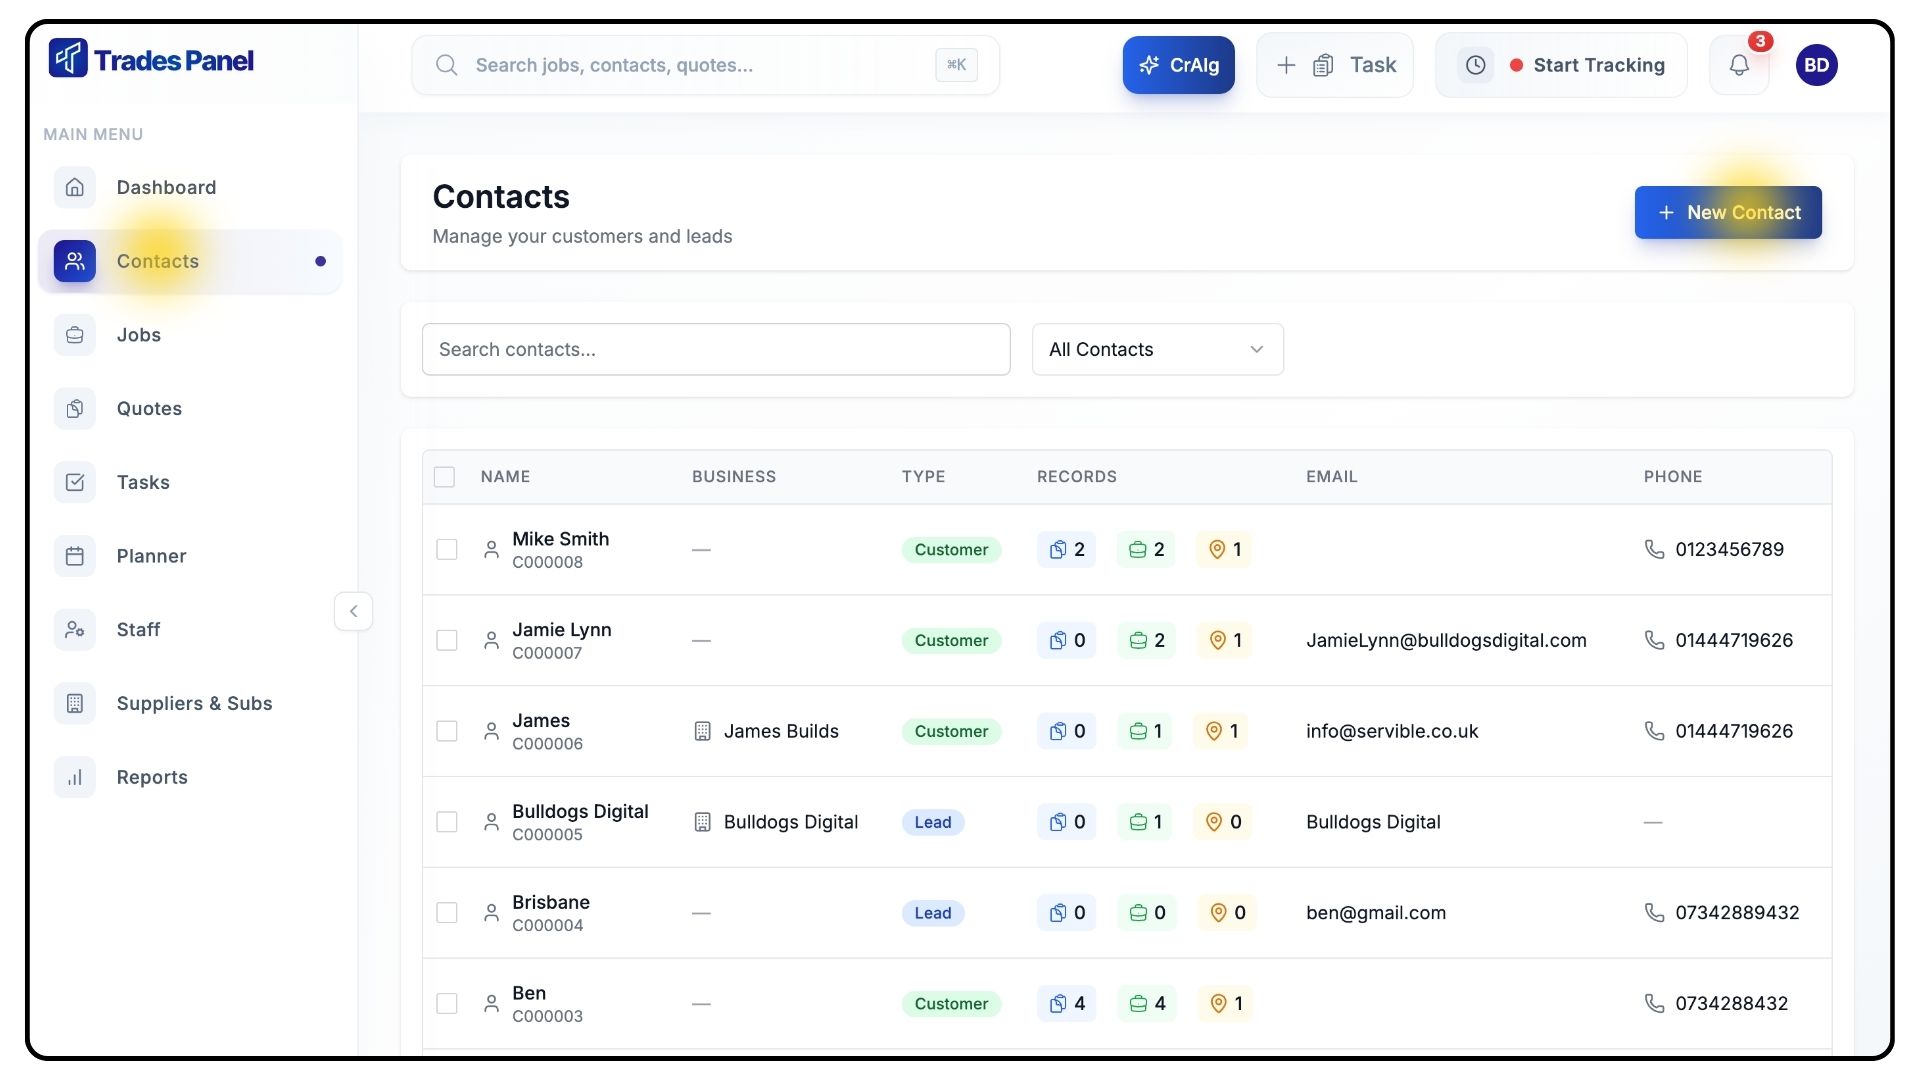This screenshot has width=1920, height=1080.
Task: Open Jamie Lynn's jobs record count
Action: pos(1146,640)
